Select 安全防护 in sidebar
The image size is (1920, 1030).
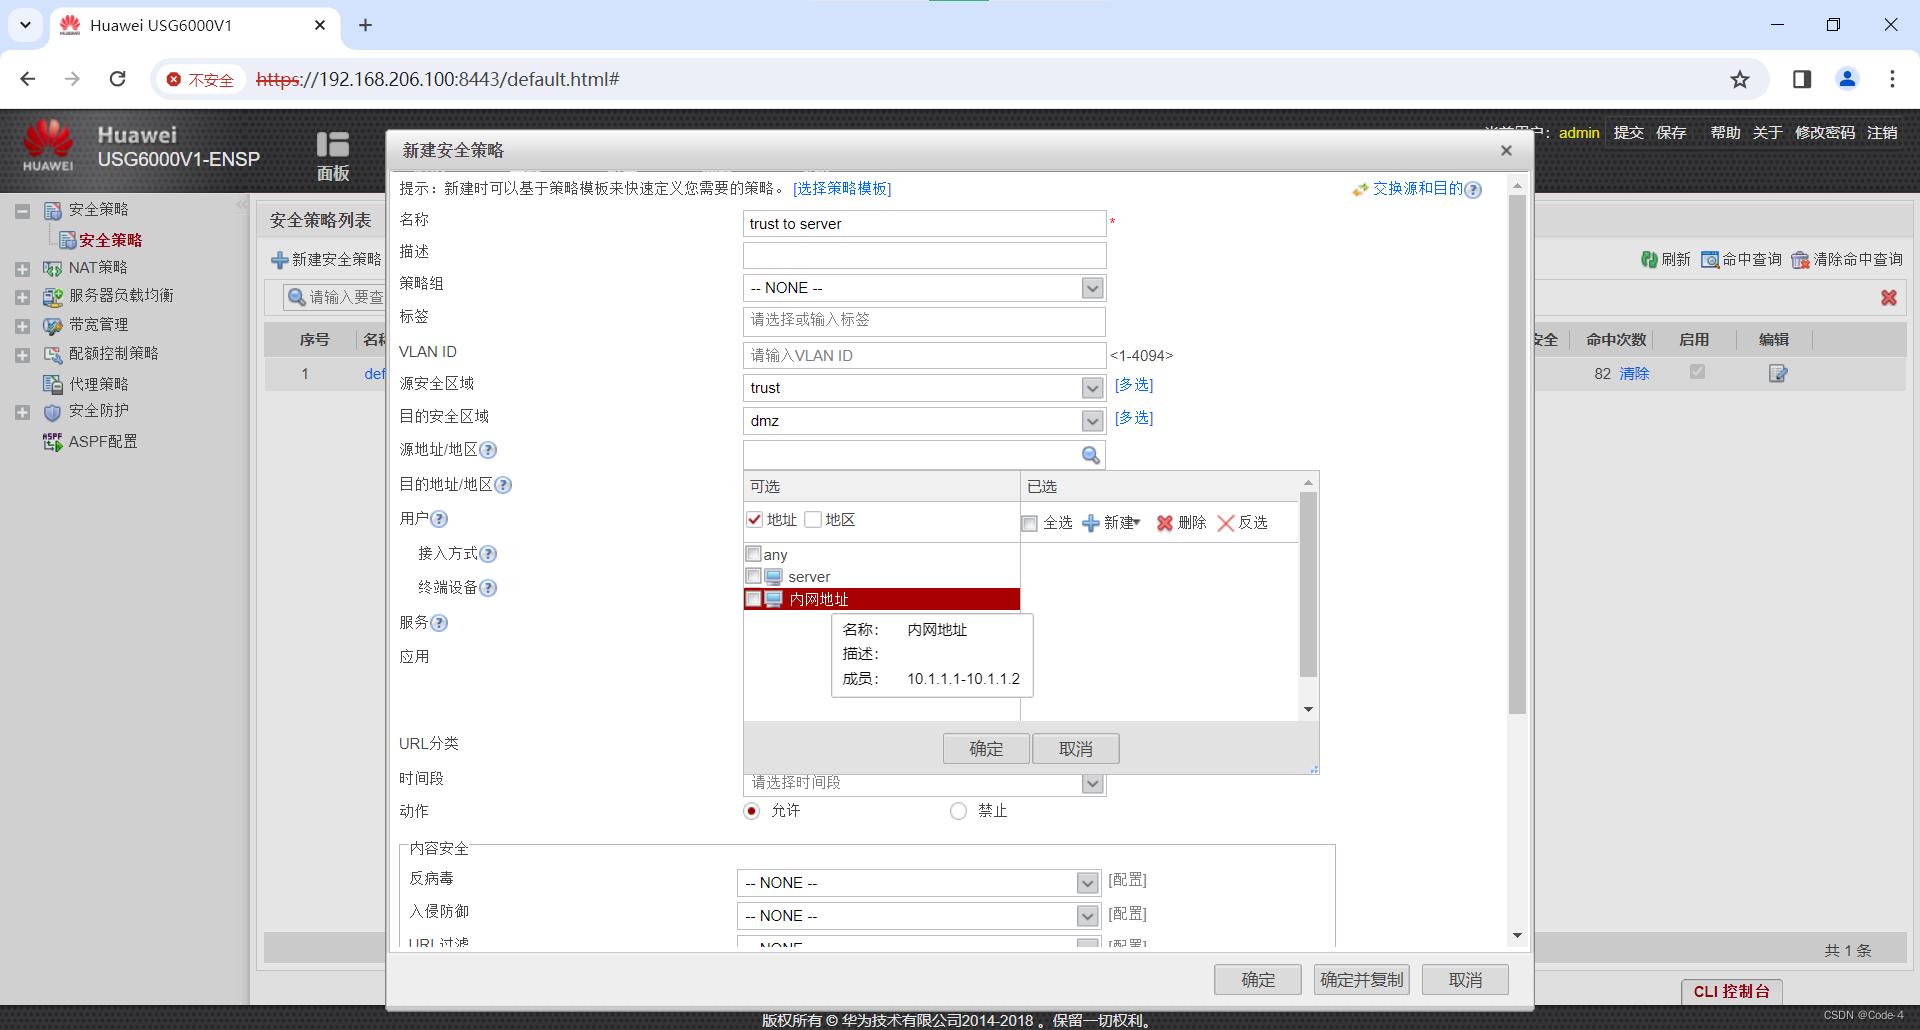98,411
